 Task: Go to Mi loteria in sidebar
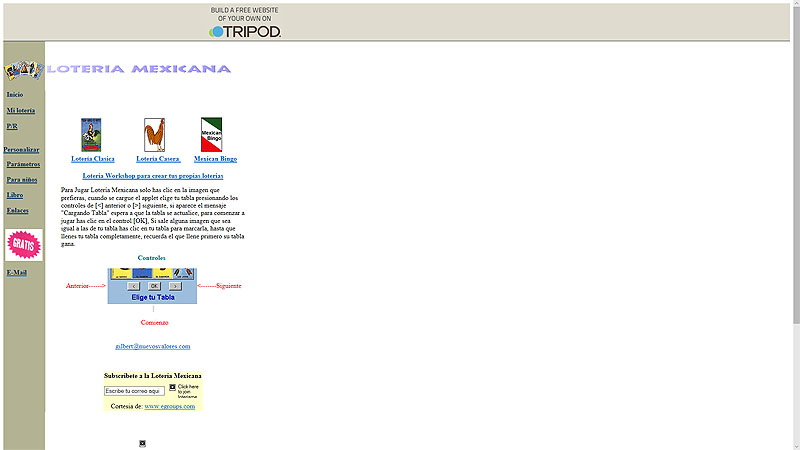pos(21,111)
